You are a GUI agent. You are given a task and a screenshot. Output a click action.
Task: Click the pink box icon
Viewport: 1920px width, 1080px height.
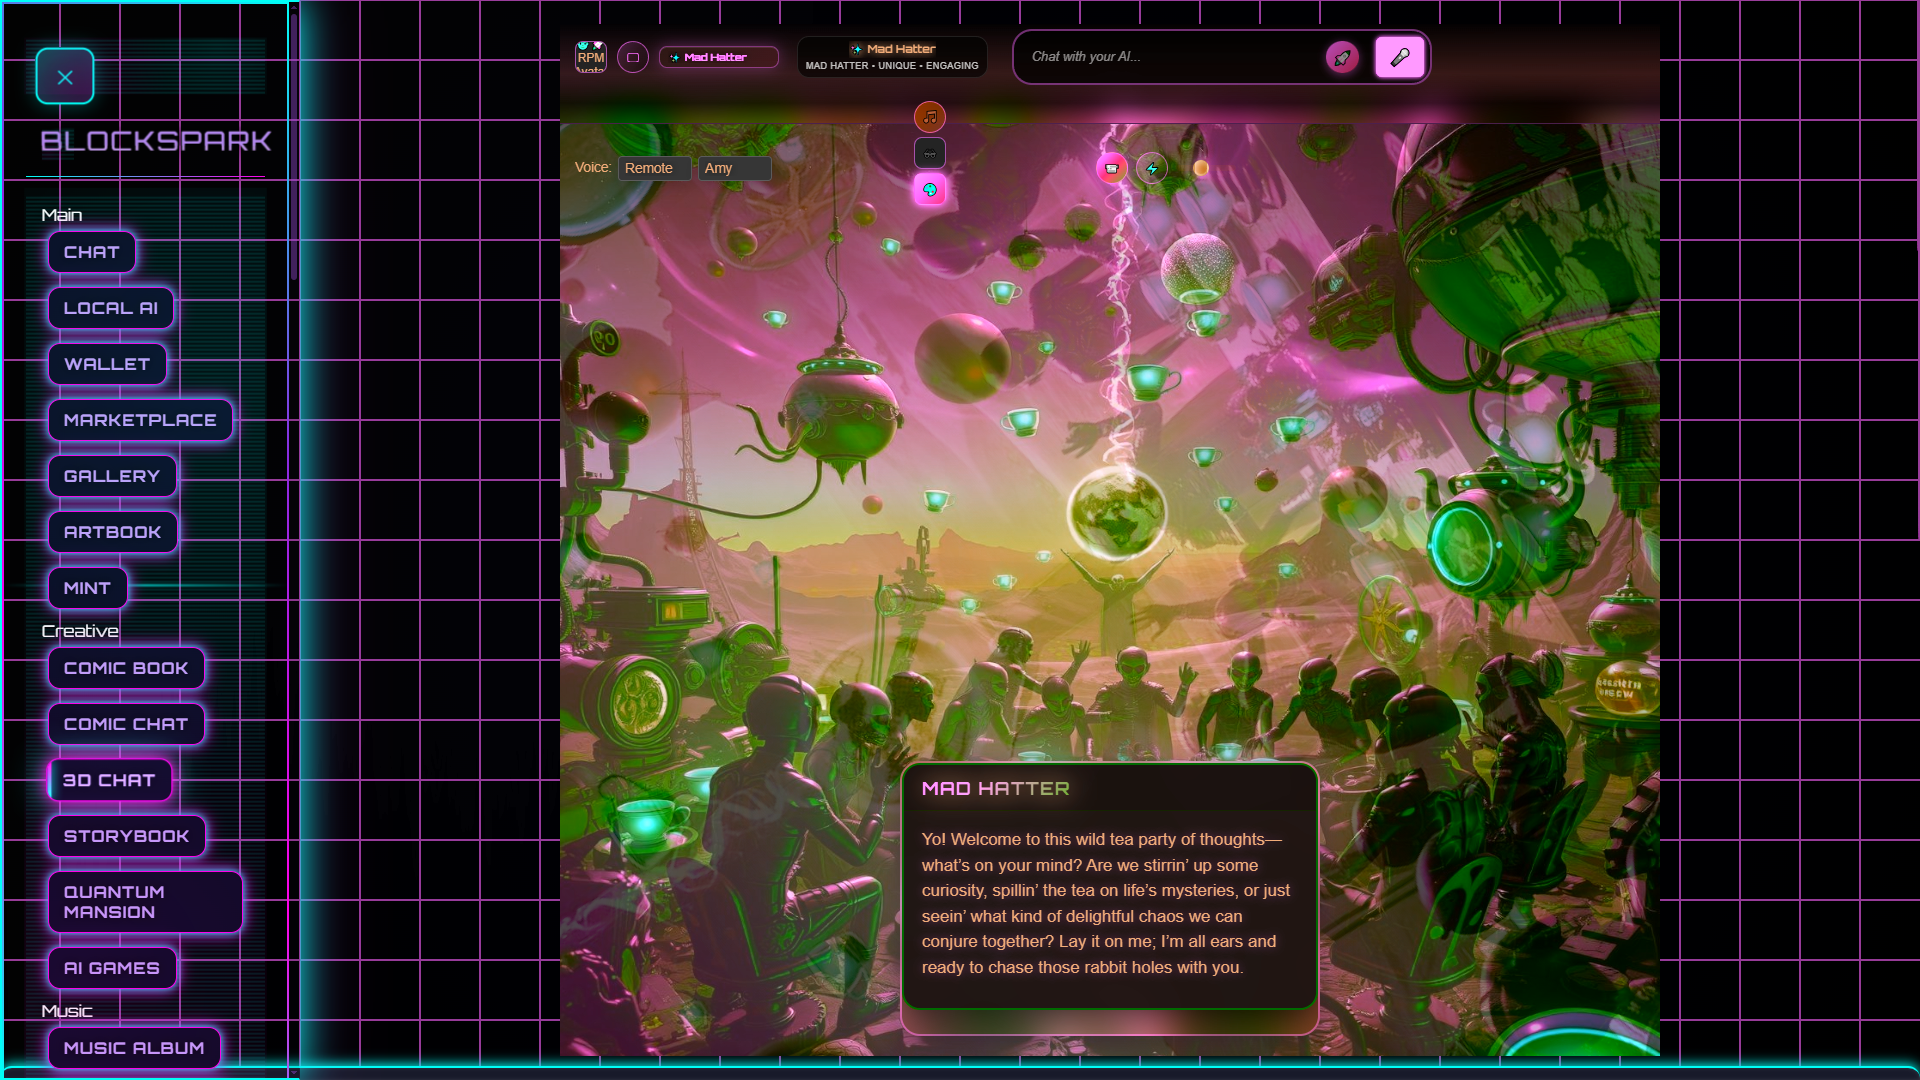pyautogui.click(x=1111, y=169)
